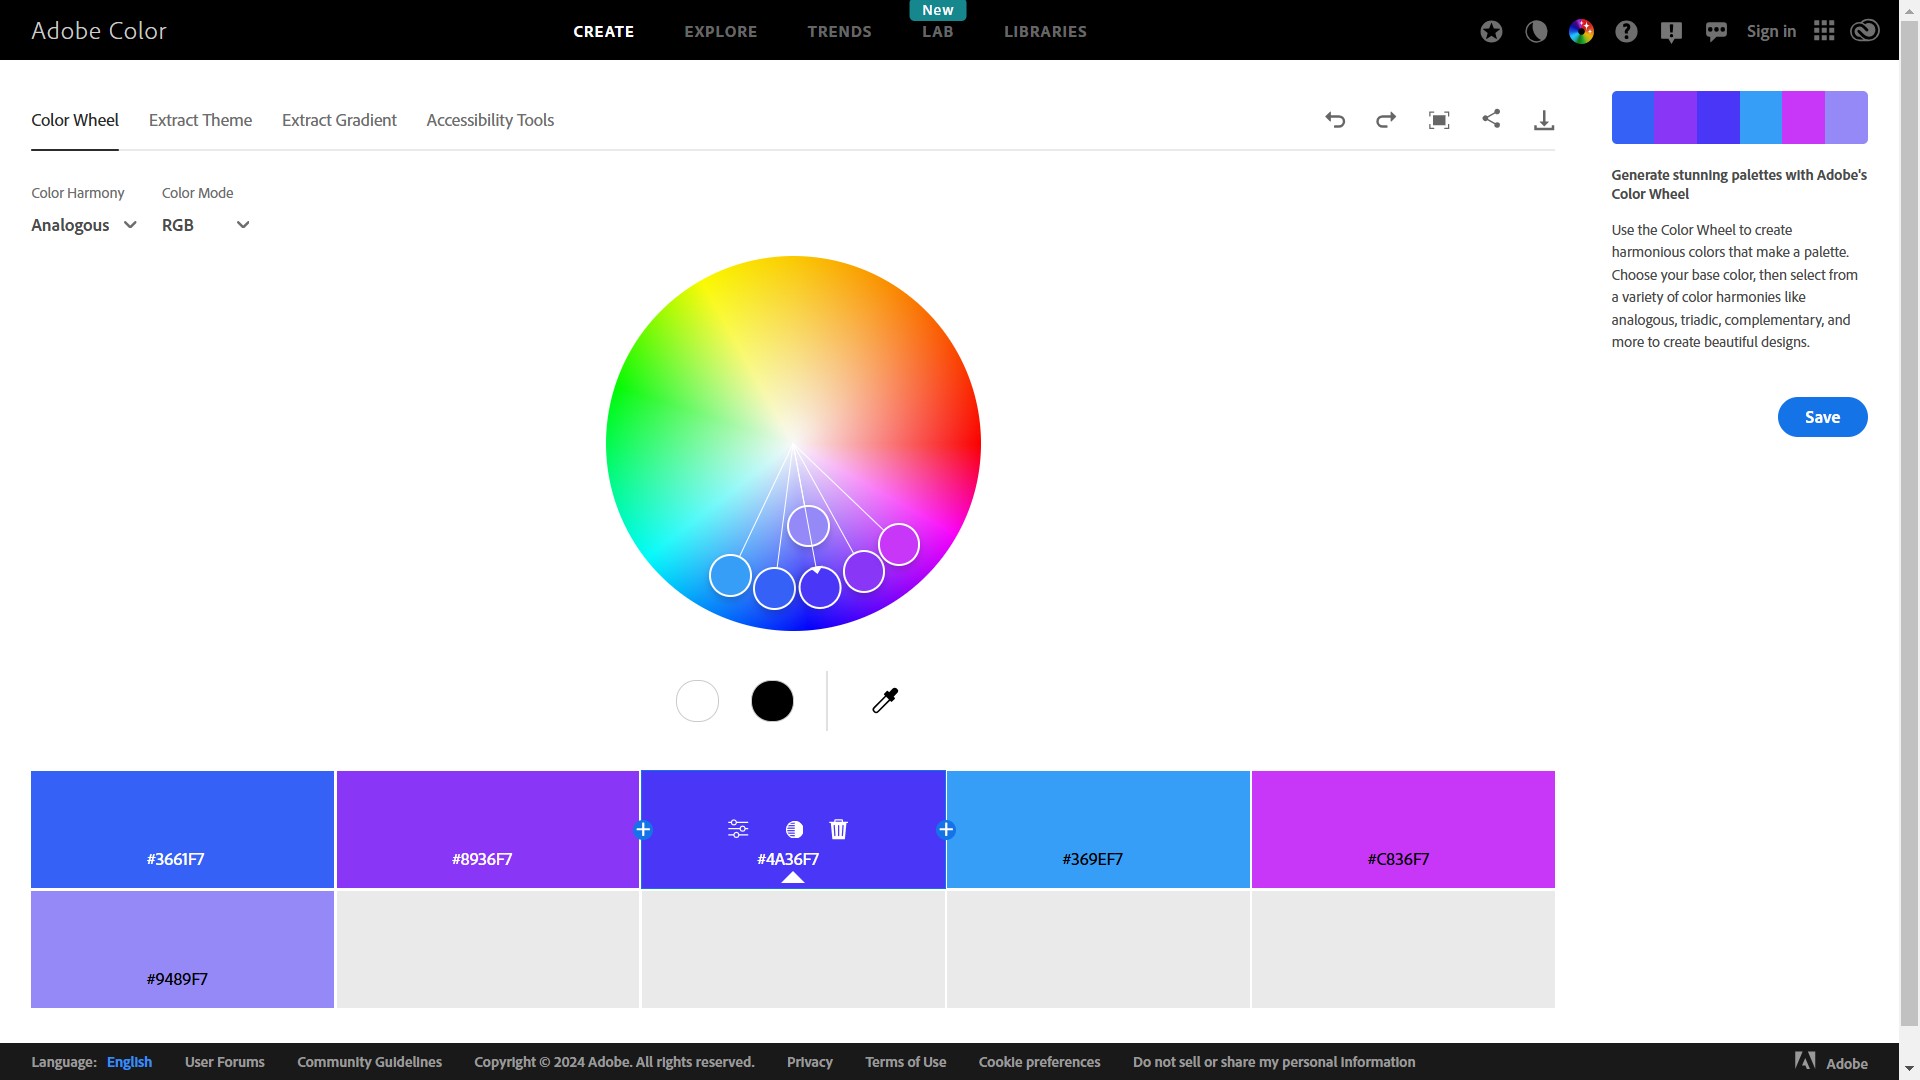1920x1080 pixels.
Task: Open LAB in top navigation
Action: pos(938,32)
